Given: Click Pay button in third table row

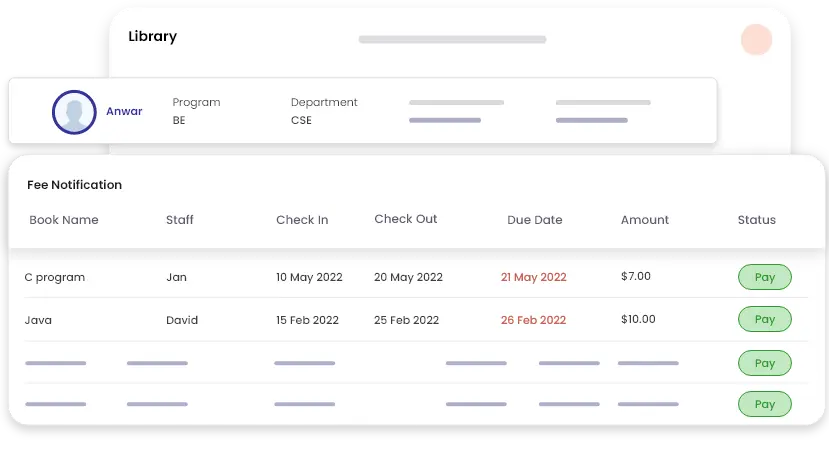Looking at the screenshot, I should pos(764,363).
